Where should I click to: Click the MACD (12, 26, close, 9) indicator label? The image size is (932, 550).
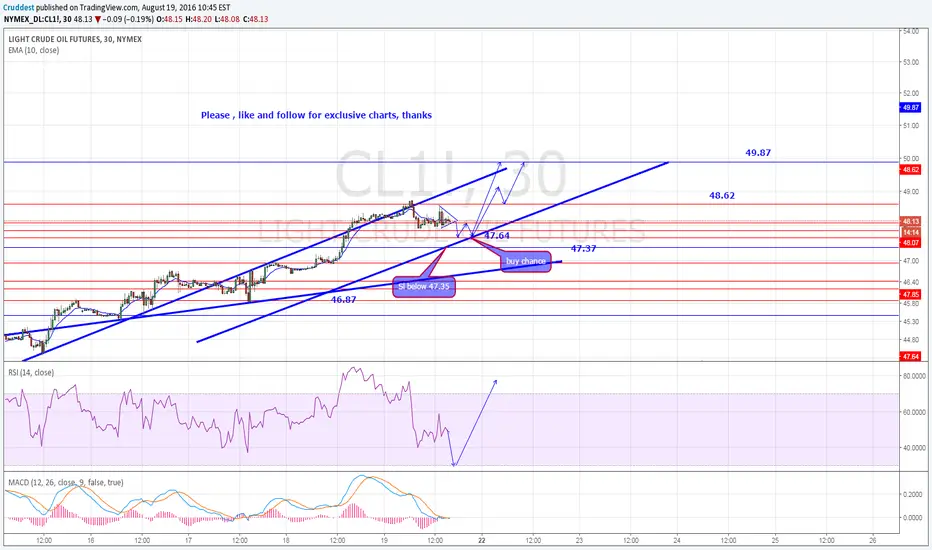coord(65,483)
